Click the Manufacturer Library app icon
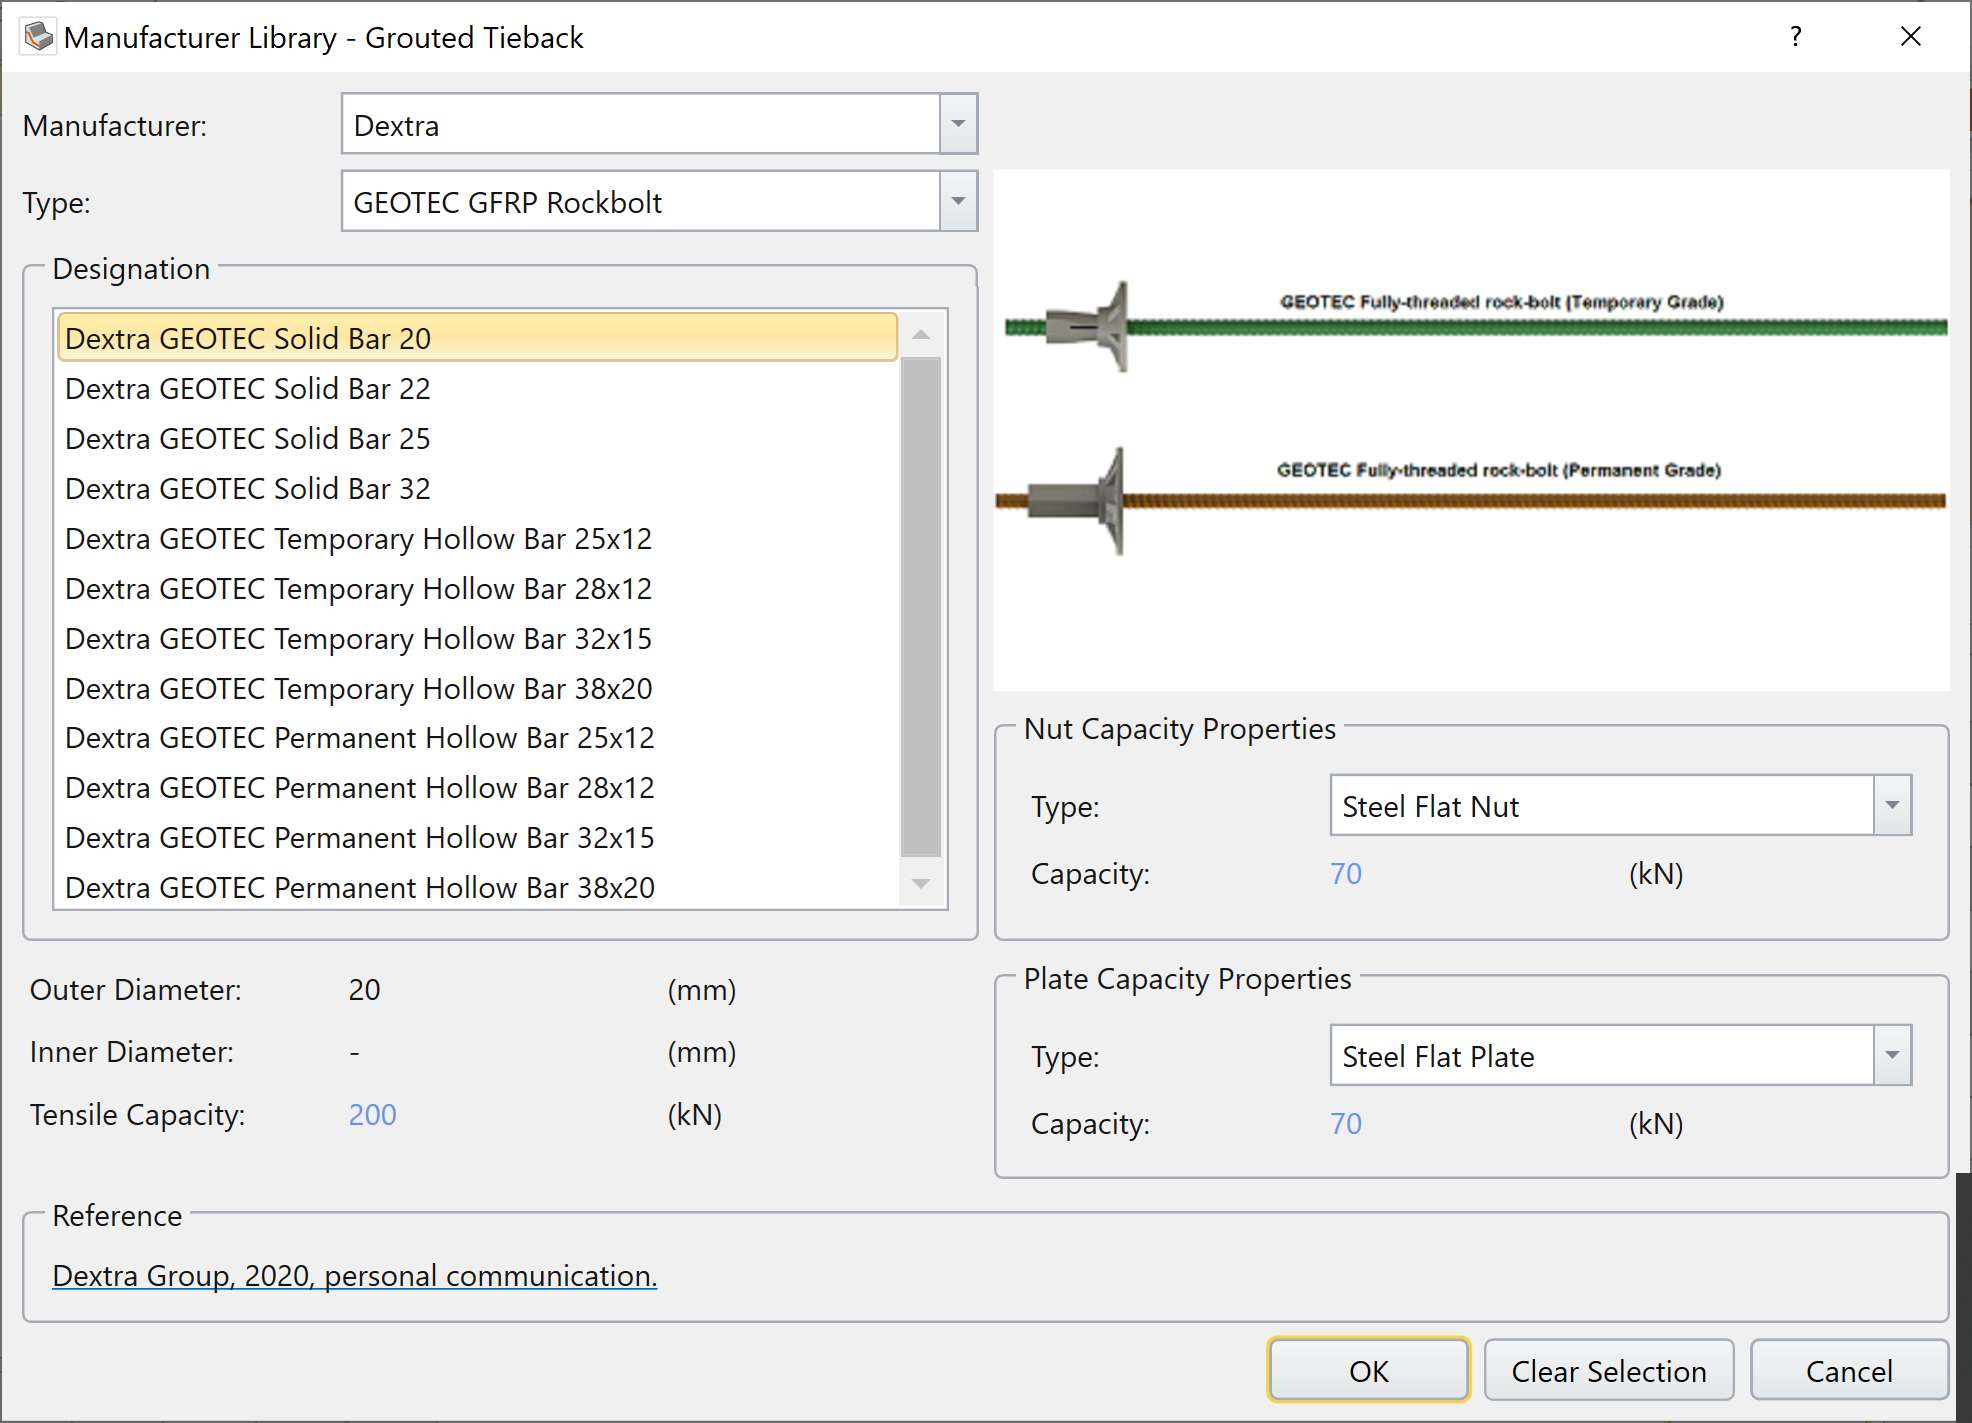Screen dimensions: 1972x1423 tap(38, 37)
